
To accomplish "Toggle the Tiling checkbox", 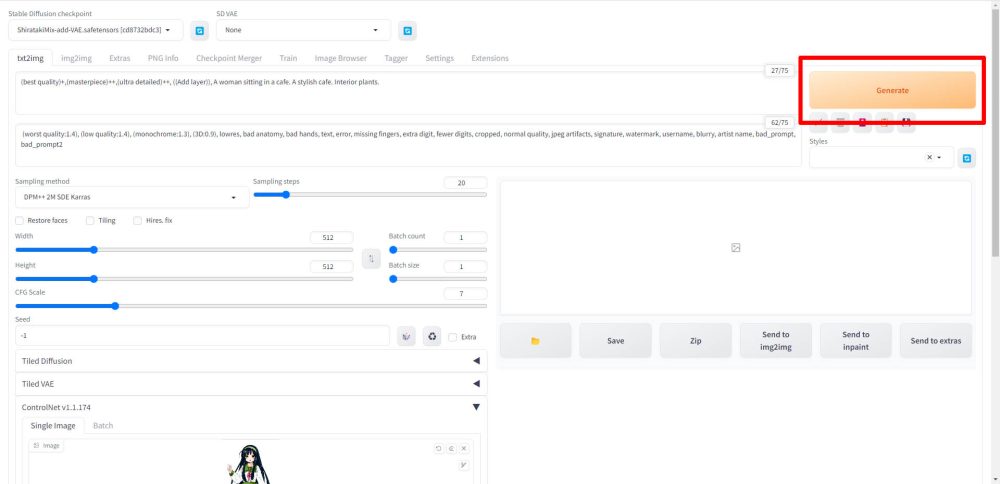I will (91, 220).
